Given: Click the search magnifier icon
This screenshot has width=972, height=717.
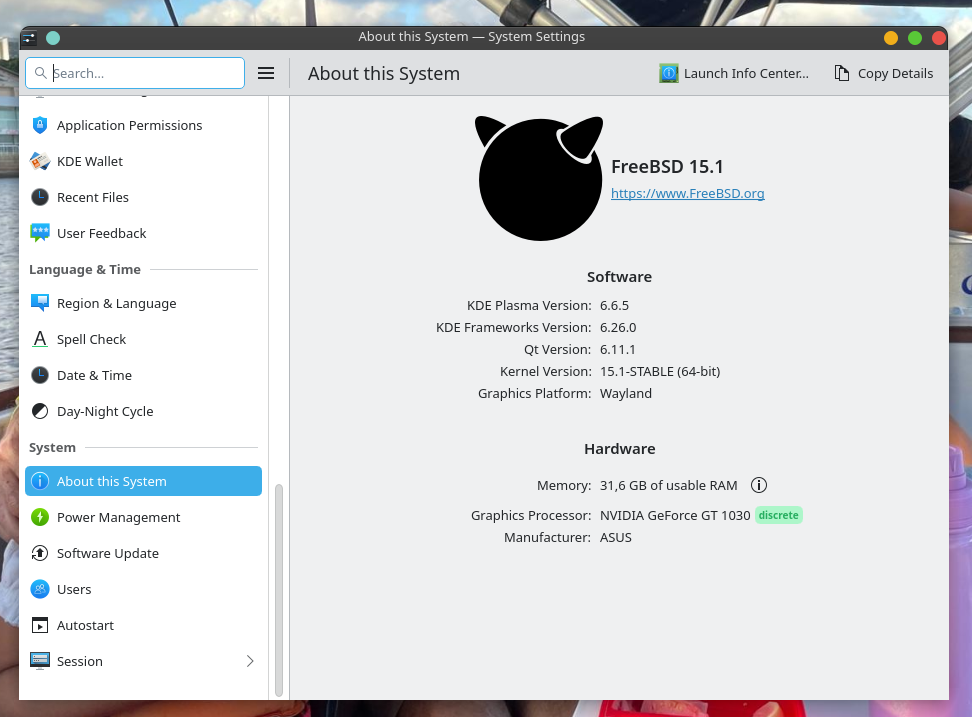Looking at the screenshot, I should pyautogui.click(x=40, y=73).
